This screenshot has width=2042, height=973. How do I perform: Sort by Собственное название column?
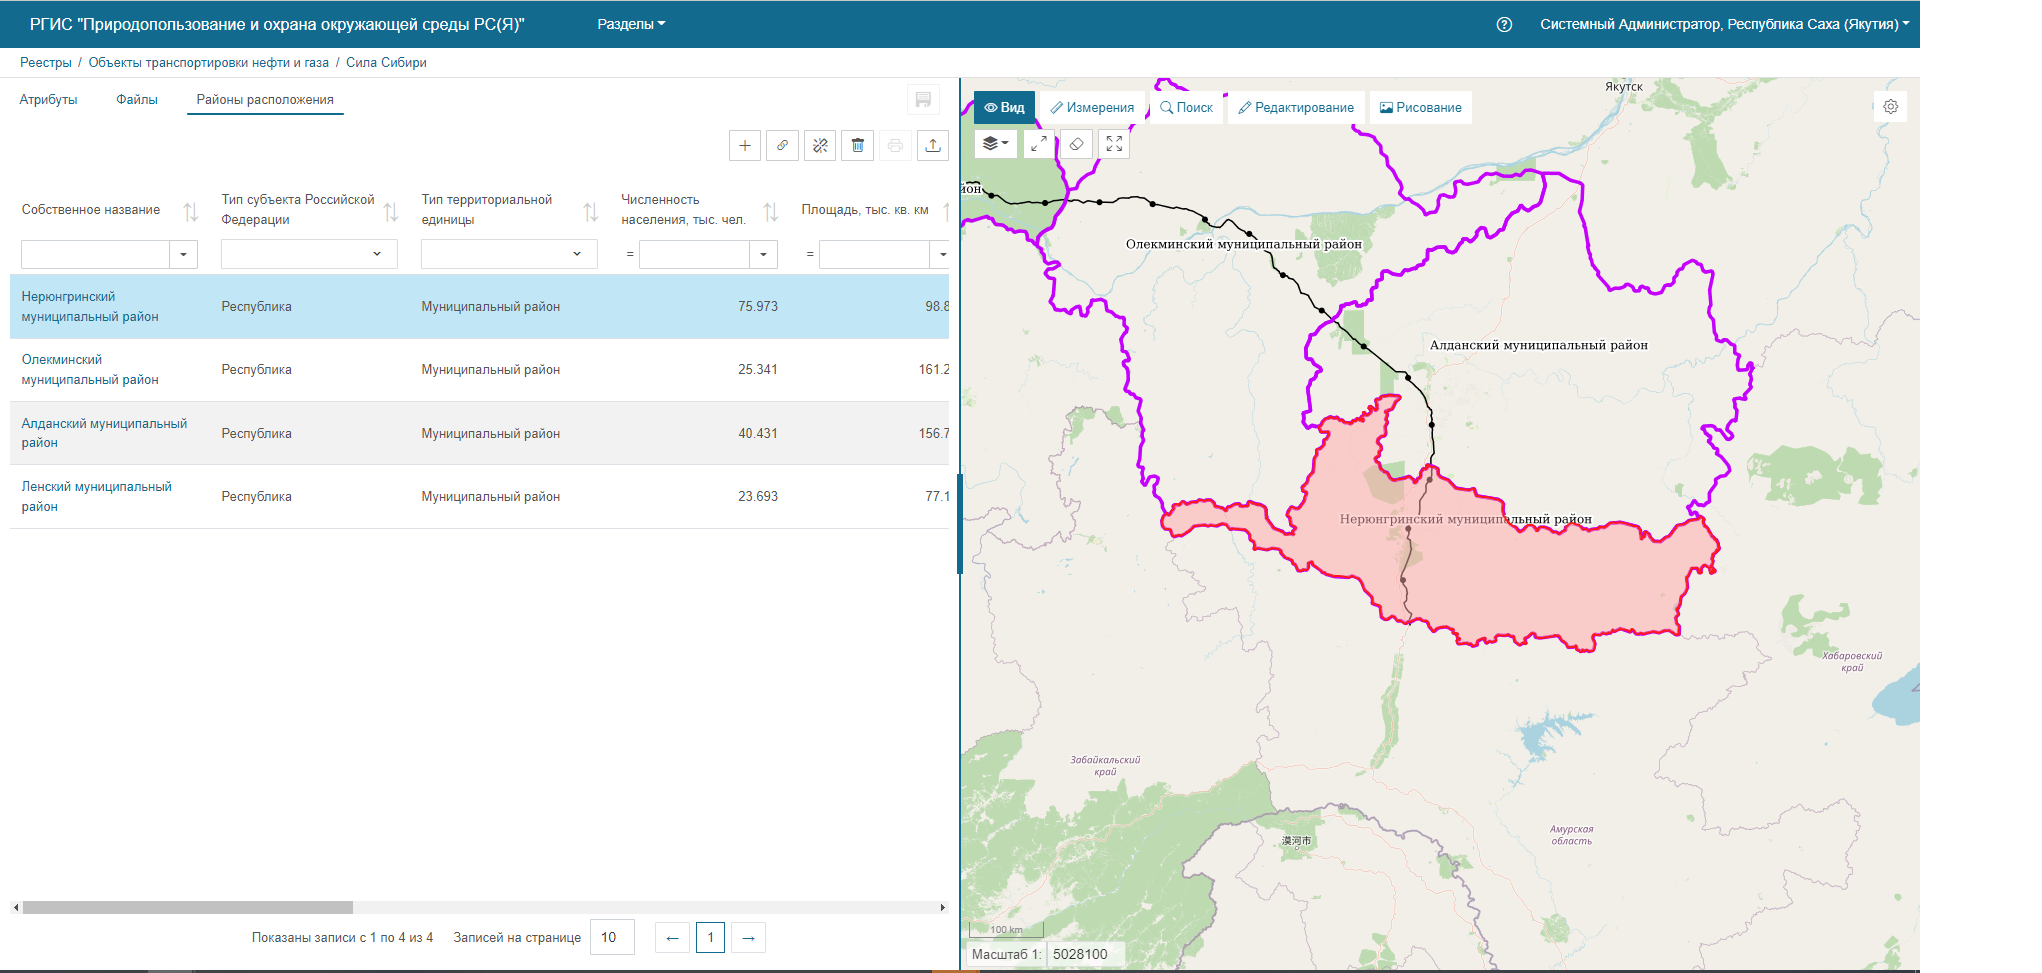191,211
